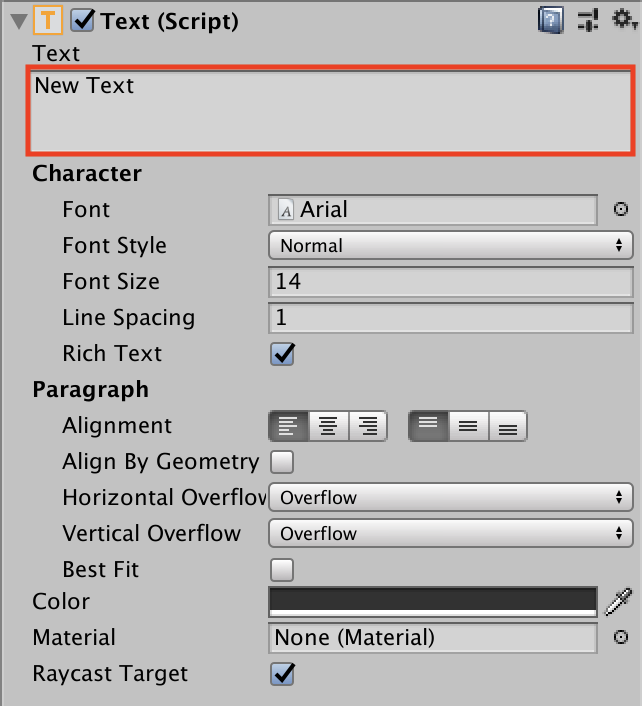Click the Material object picker circle
642x706 pixels.
pyautogui.click(x=621, y=638)
